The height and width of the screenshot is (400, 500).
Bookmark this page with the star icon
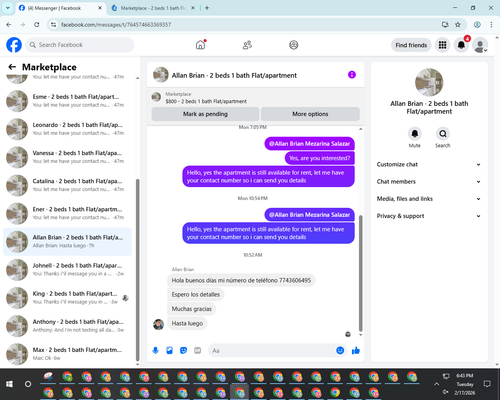pyautogui.click(x=458, y=24)
